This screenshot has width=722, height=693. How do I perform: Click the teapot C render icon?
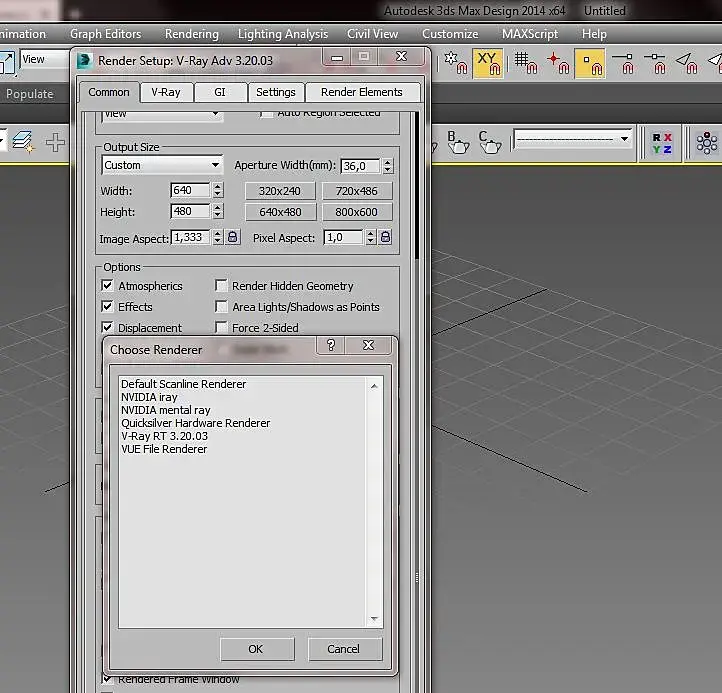point(489,142)
